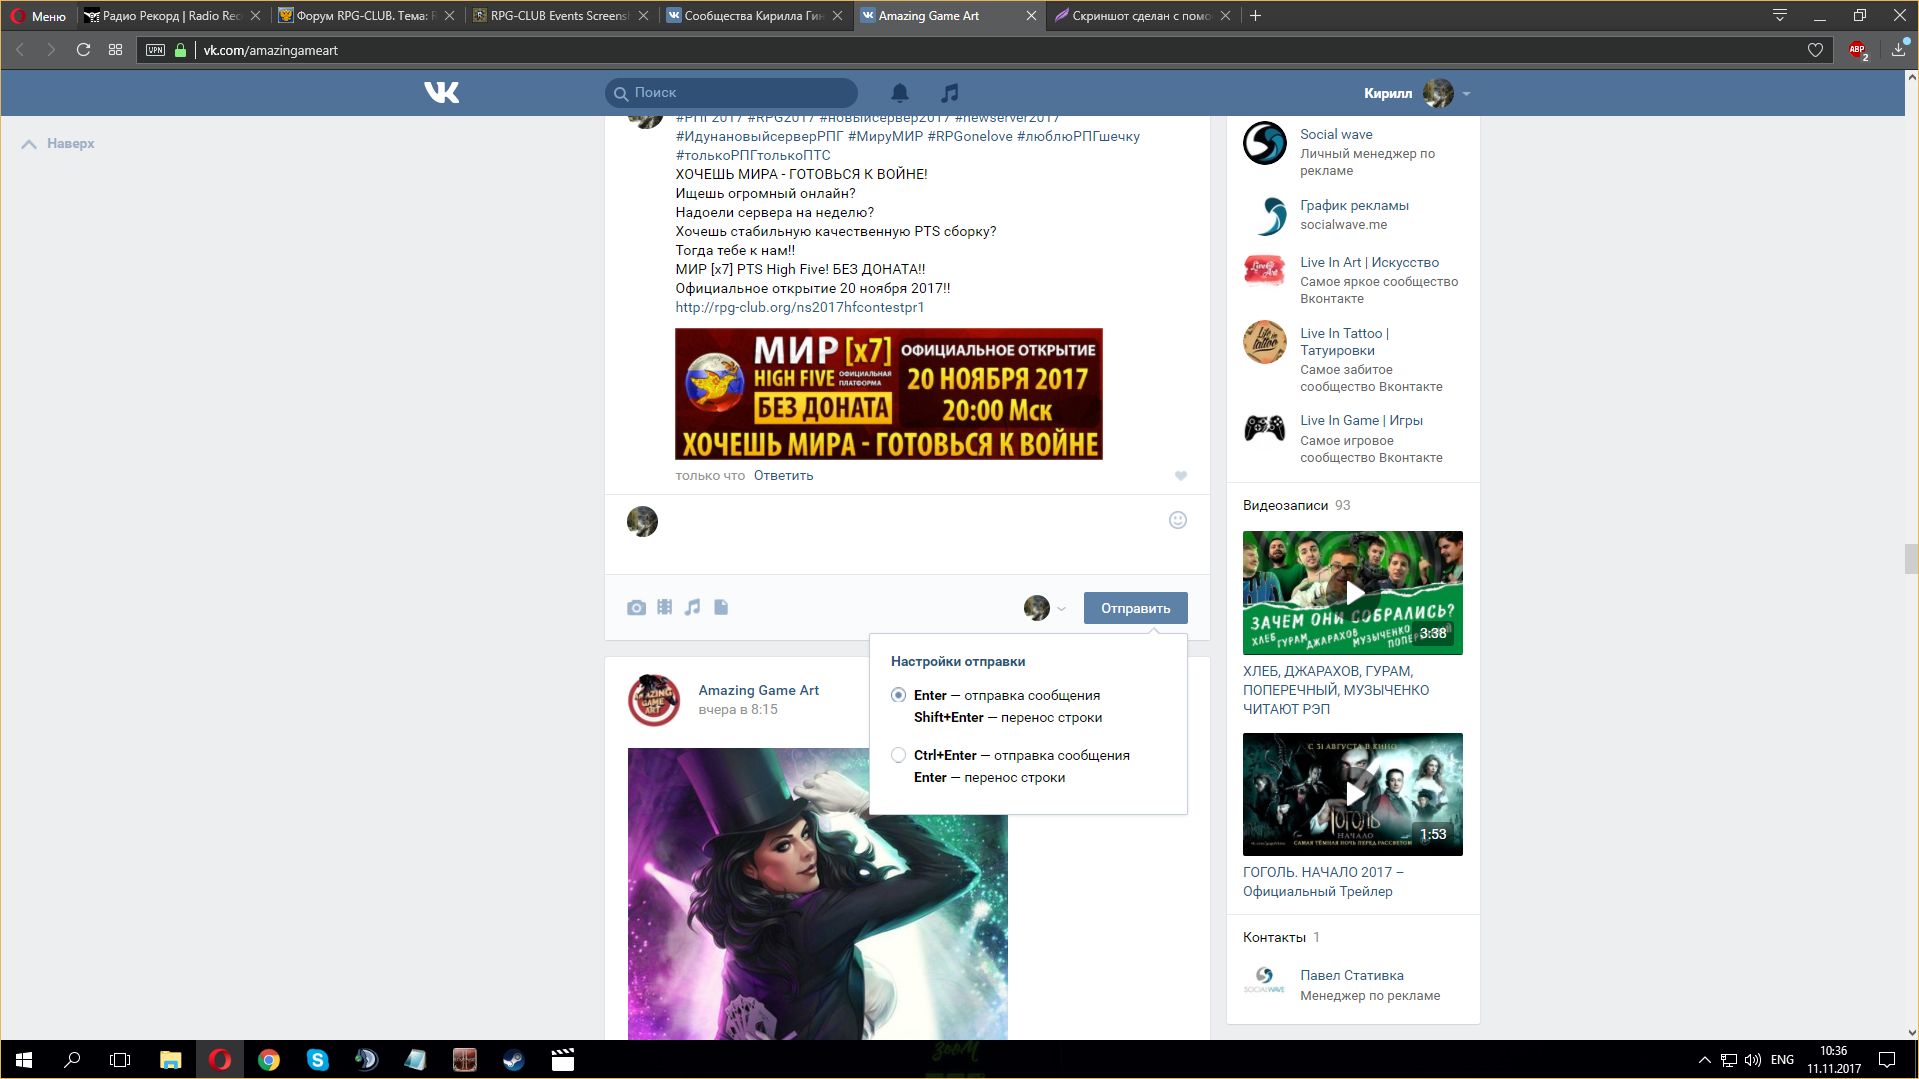Switch to RPG-CLUB Events Screenshots tab

click(560, 16)
